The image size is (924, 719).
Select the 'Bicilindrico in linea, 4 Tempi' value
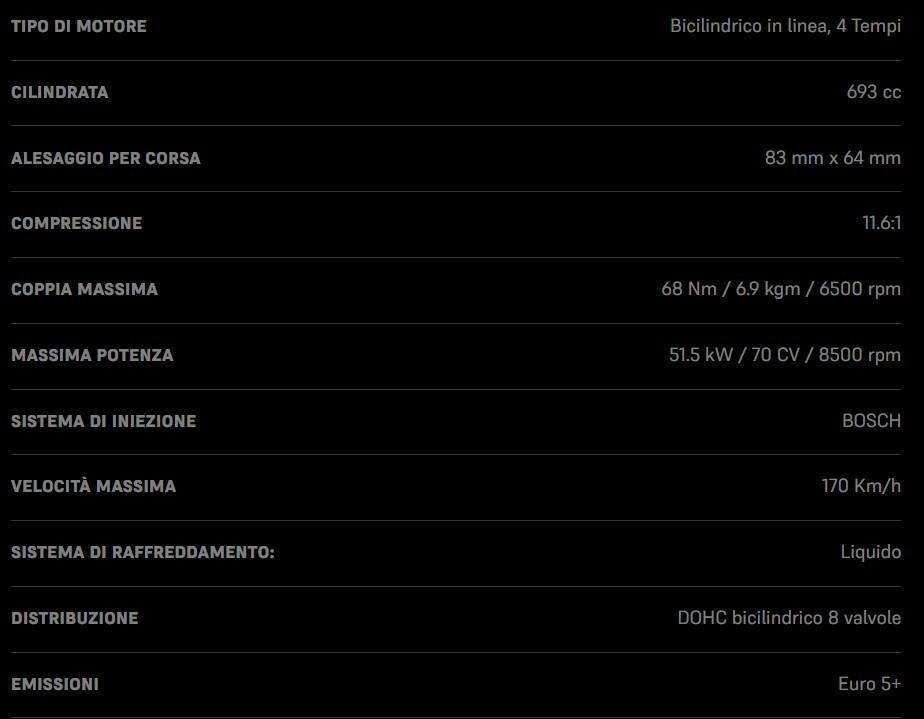pyautogui.click(x=785, y=26)
